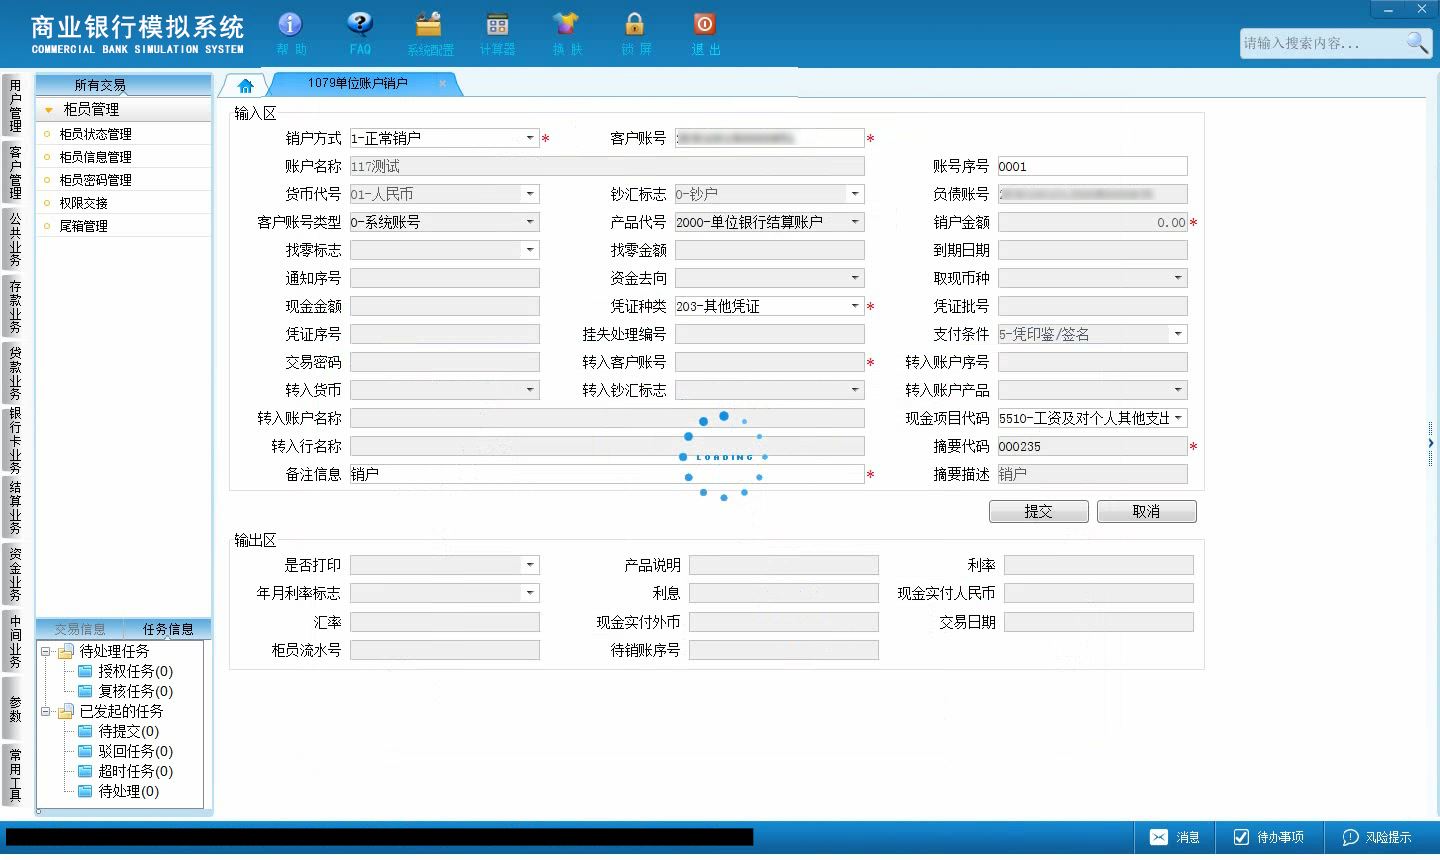Click the 锁屏 lock screen icon
This screenshot has width=1440, height=860.
point(635,33)
